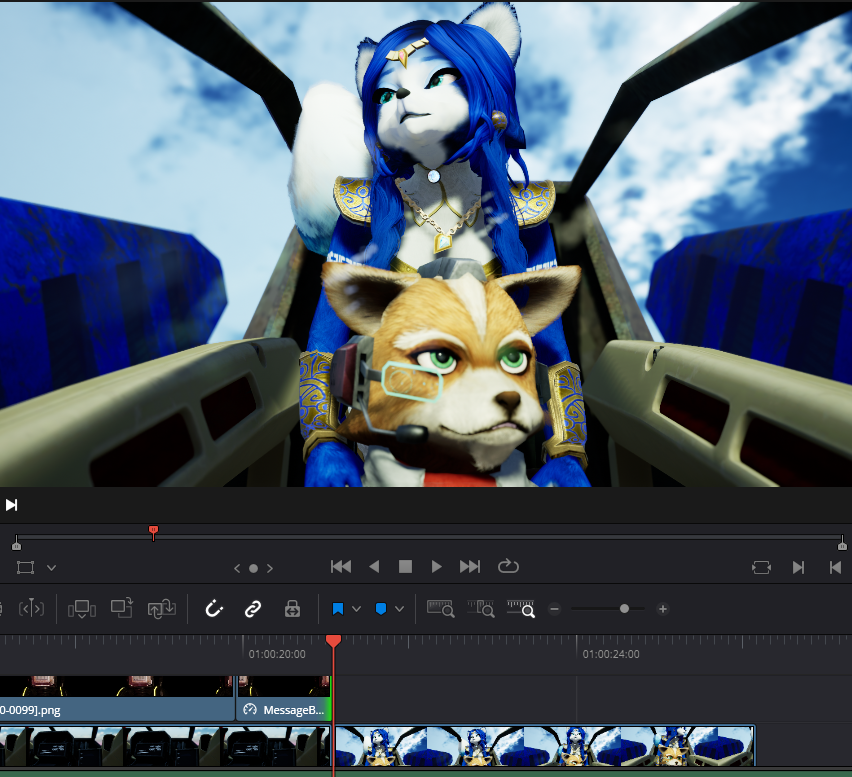The width and height of the screenshot is (852, 777).
Task: Add a blue marker
Action: (x=381, y=609)
